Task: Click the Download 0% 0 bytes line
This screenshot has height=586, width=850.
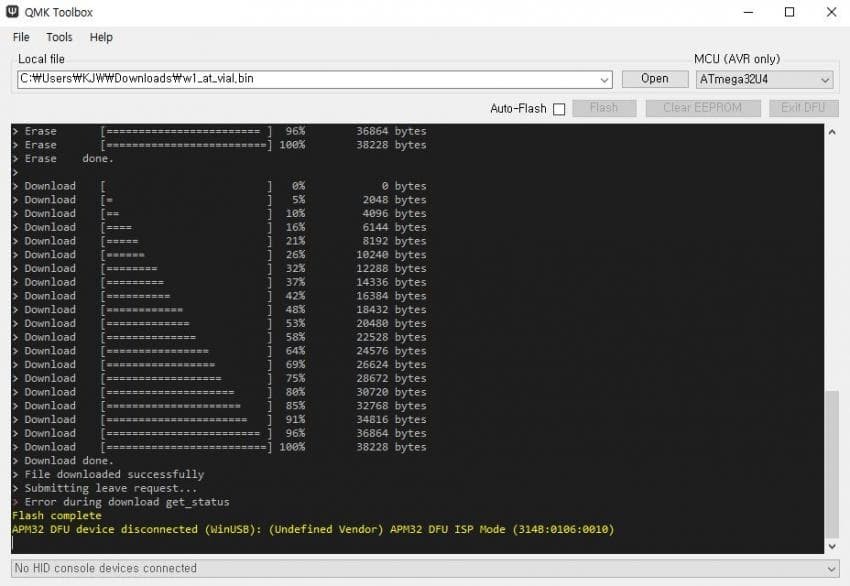Action: (x=220, y=186)
